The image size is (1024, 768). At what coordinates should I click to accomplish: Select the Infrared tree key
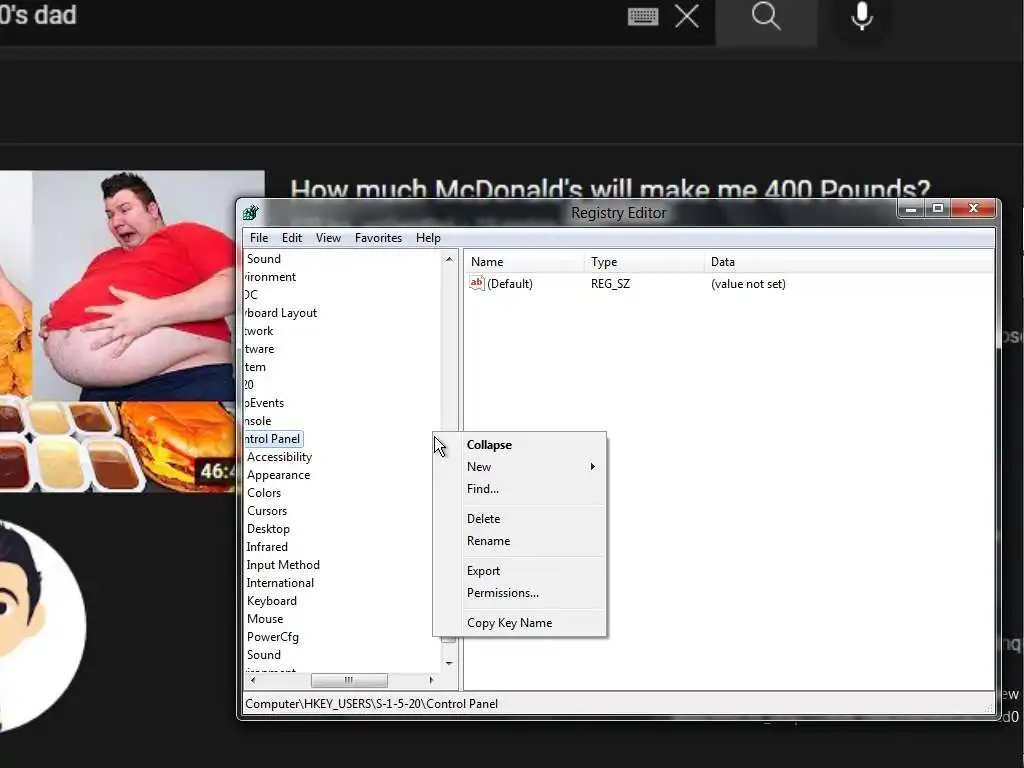(266, 547)
